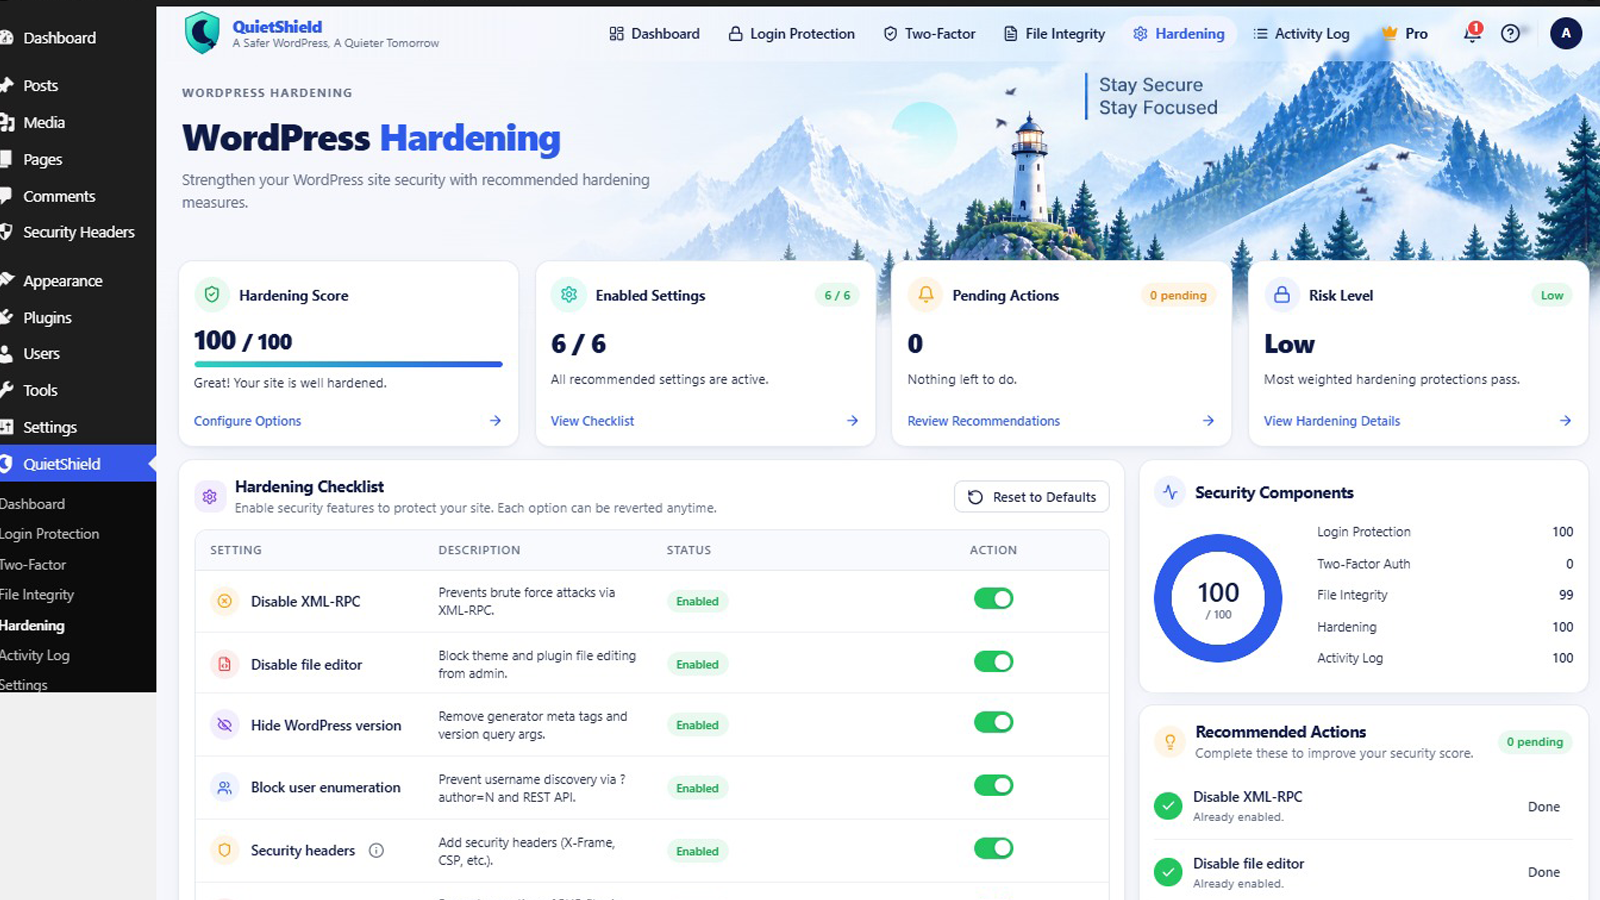The height and width of the screenshot is (900, 1600).
Task: Click the Hardening Score progress bar
Action: [x=348, y=364]
